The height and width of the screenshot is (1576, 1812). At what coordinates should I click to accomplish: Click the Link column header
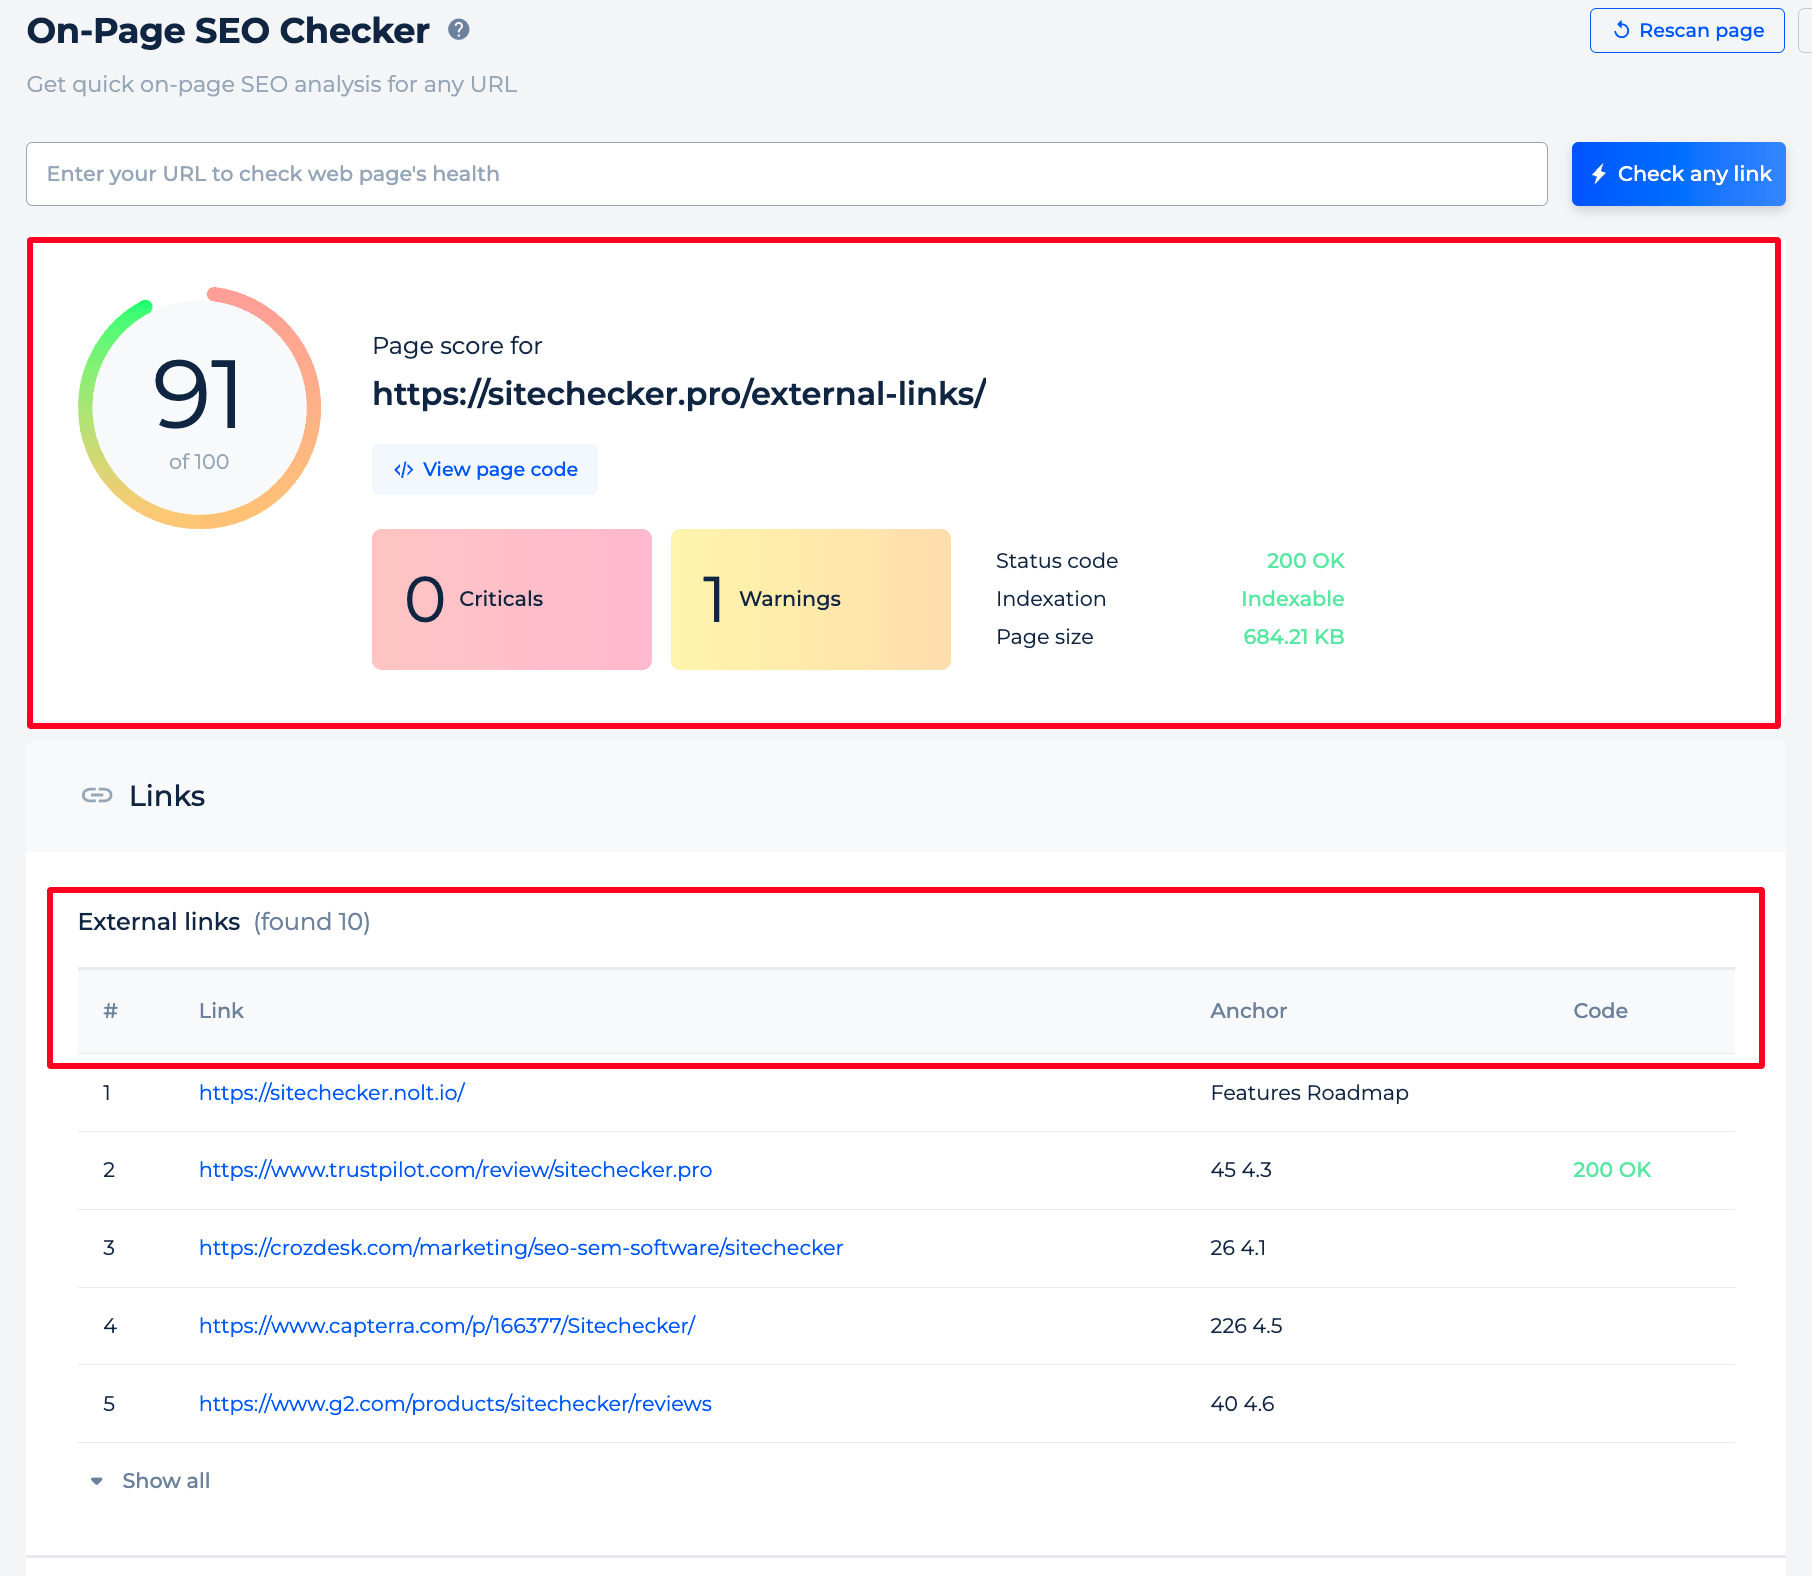[x=221, y=1010]
